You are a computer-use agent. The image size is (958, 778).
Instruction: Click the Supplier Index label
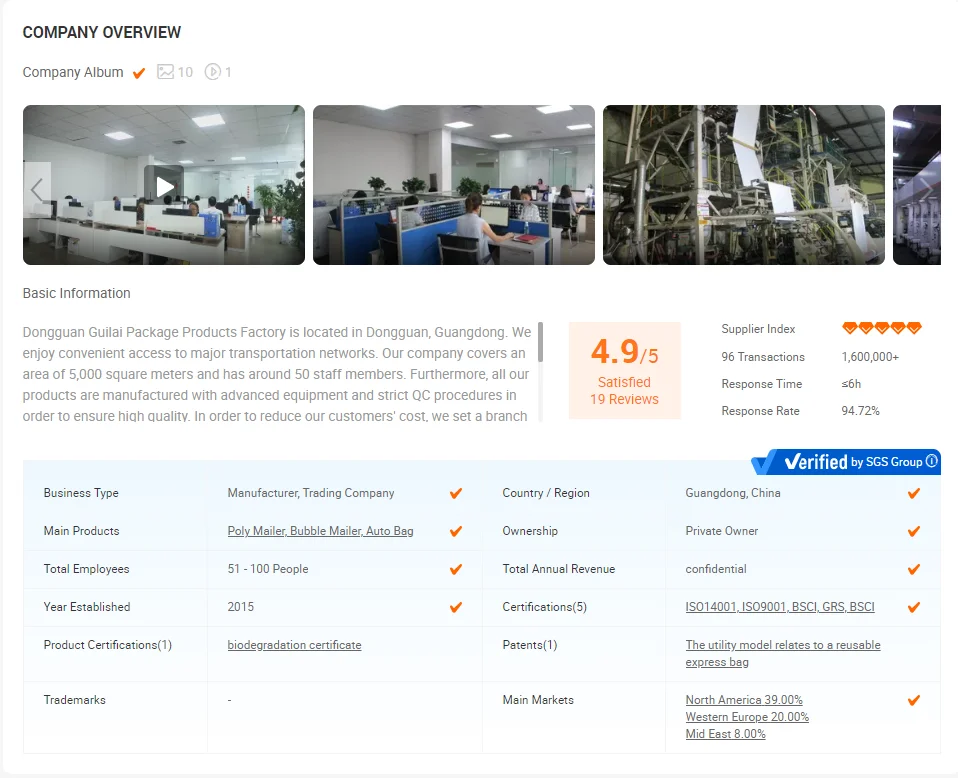[x=758, y=329]
